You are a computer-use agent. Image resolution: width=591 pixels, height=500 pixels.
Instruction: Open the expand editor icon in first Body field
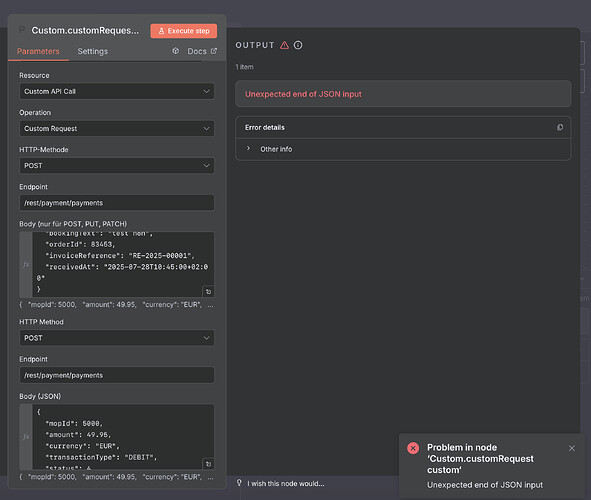click(208, 292)
